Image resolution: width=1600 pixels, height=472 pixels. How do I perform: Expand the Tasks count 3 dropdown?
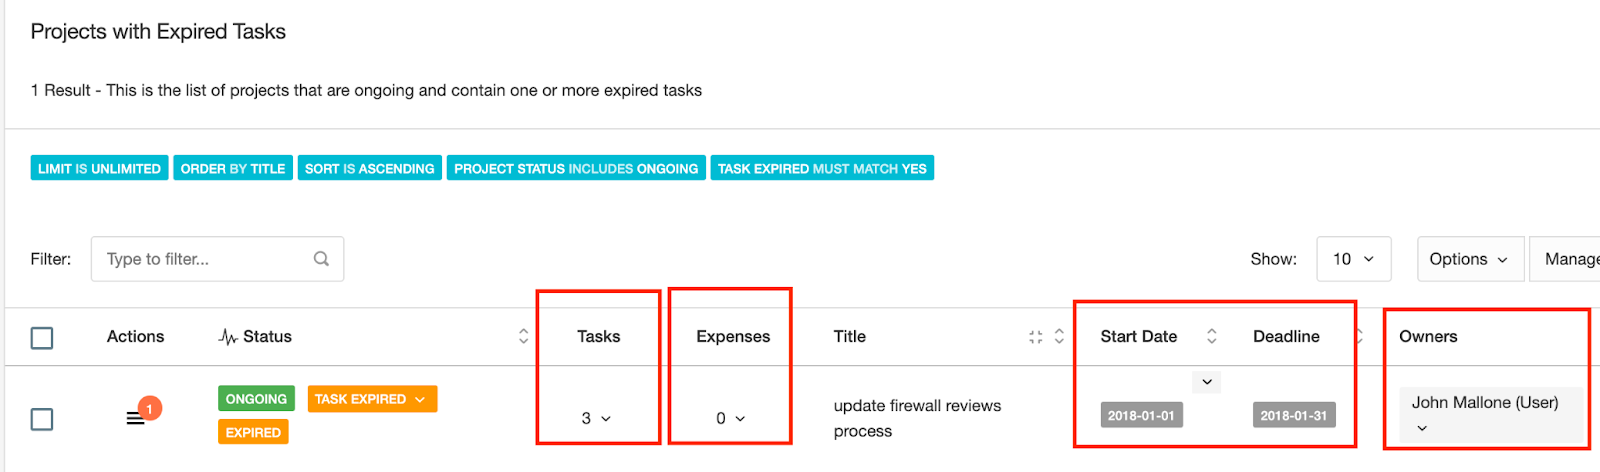596,418
